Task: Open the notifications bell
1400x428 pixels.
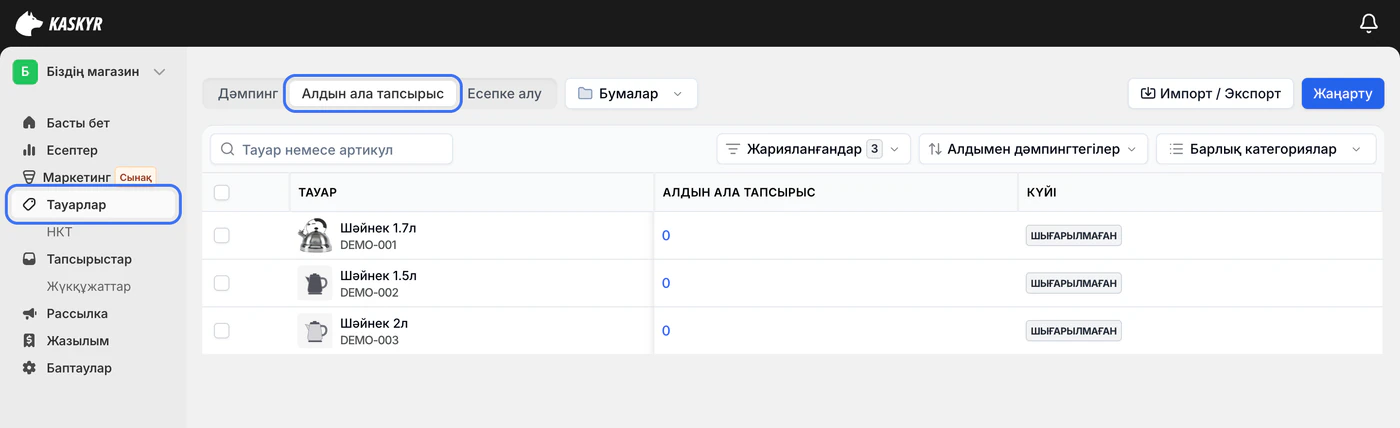Action: point(1369,23)
